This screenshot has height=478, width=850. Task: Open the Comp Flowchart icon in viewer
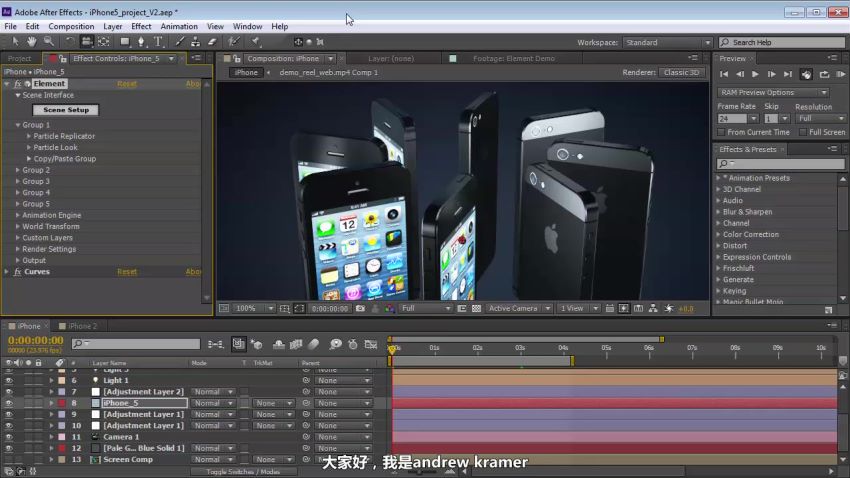(x=653, y=308)
